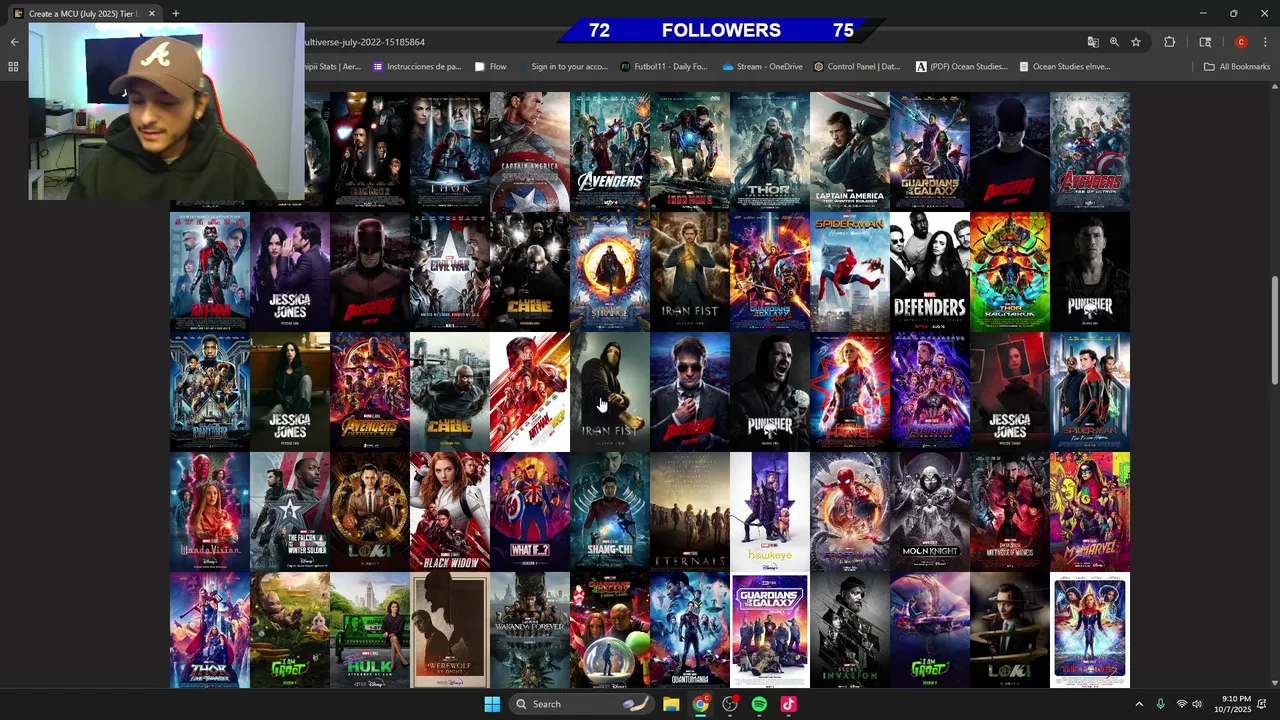The image size is (1280, 720).
Task: Select the Captain Marvel poster
Action: pyautogui.click(x=850, y=392)
